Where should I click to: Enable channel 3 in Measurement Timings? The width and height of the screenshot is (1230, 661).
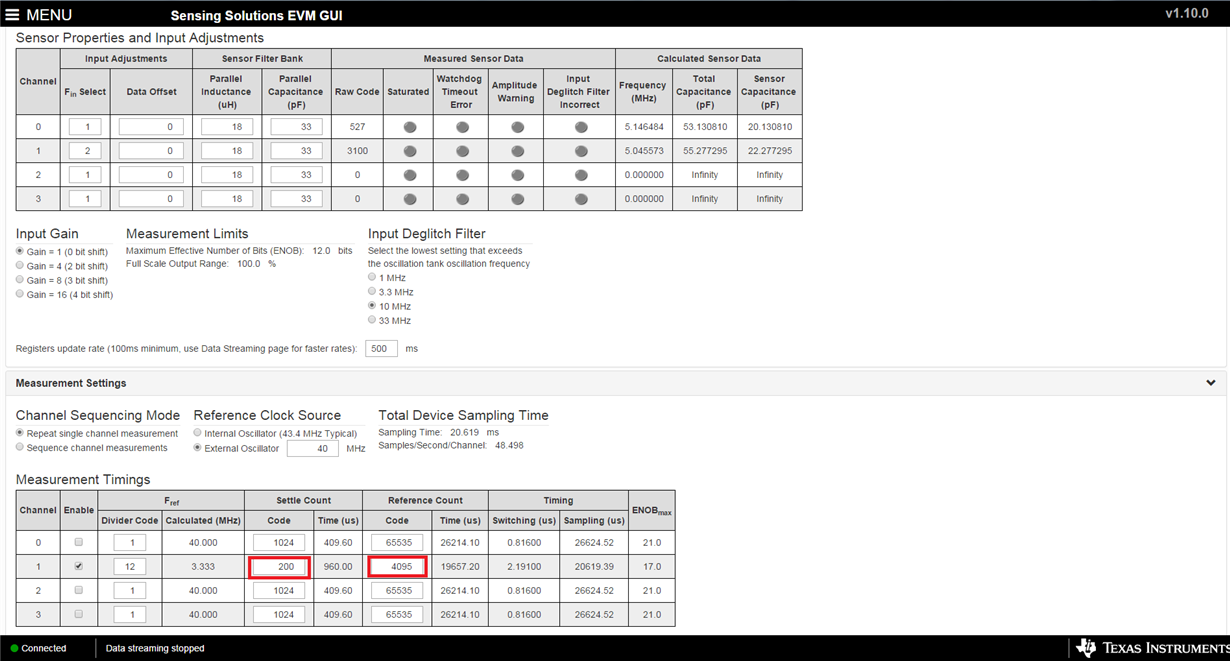click(79, 614)
